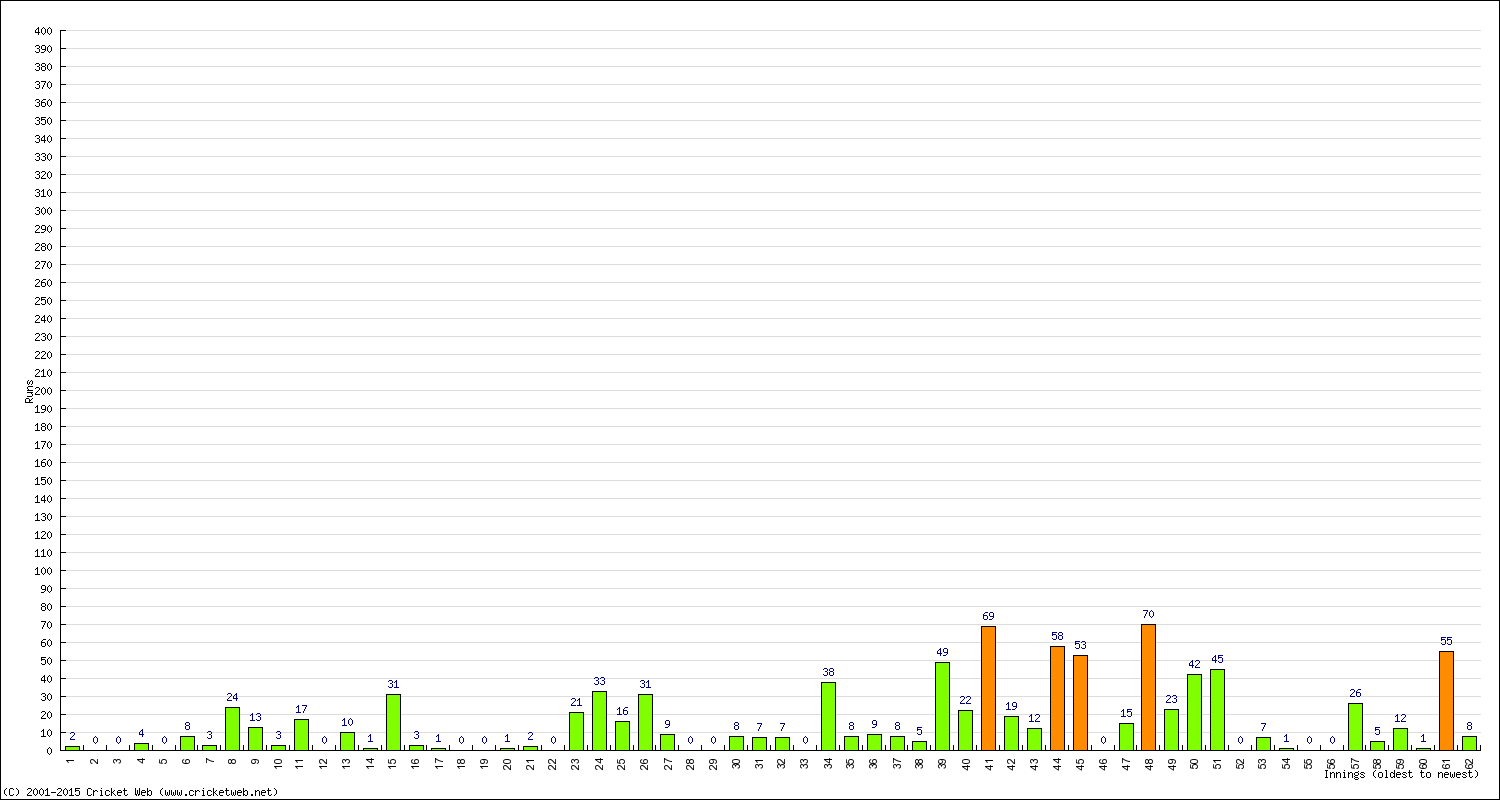Viewport: 1500px width, 800px height.
Task: Click the 250 tick label on the y-axis
Action: click(43, 301)
